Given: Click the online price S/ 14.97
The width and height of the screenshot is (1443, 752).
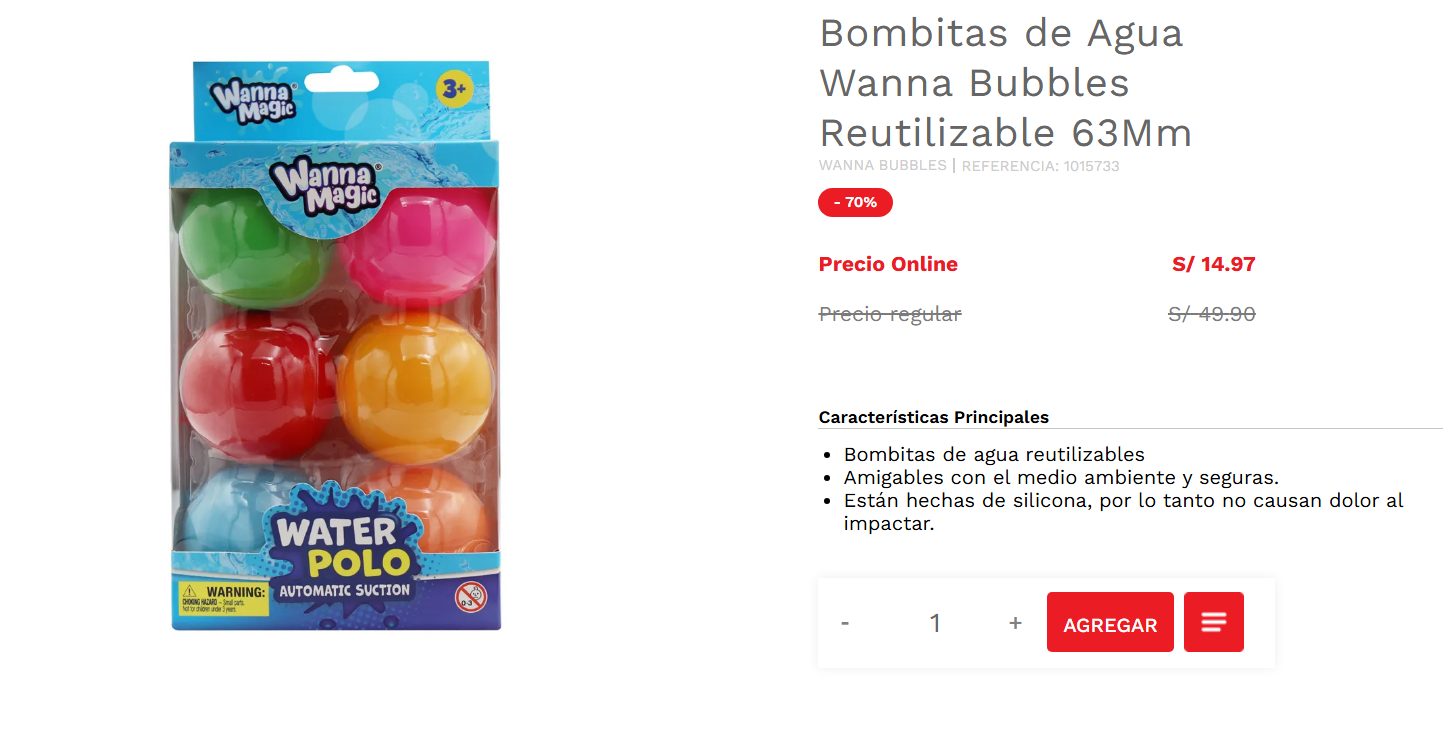Looking at the screenshot, I should click(x=1213, y=264).
